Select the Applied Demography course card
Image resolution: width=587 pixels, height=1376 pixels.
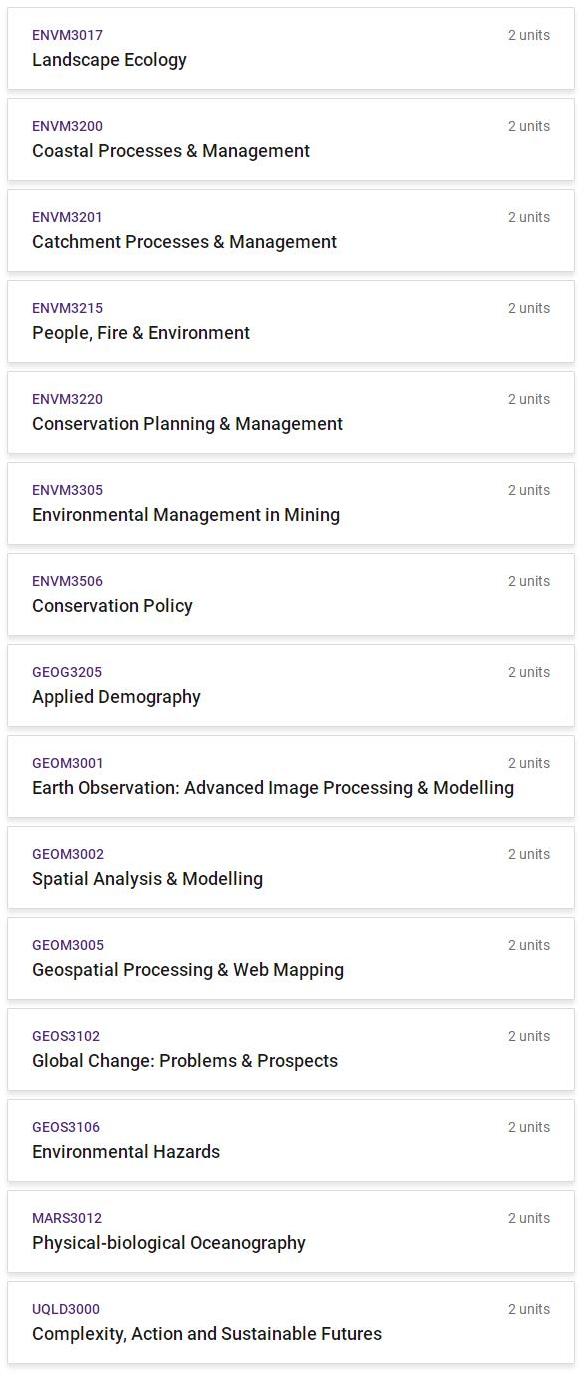(291, 686)
